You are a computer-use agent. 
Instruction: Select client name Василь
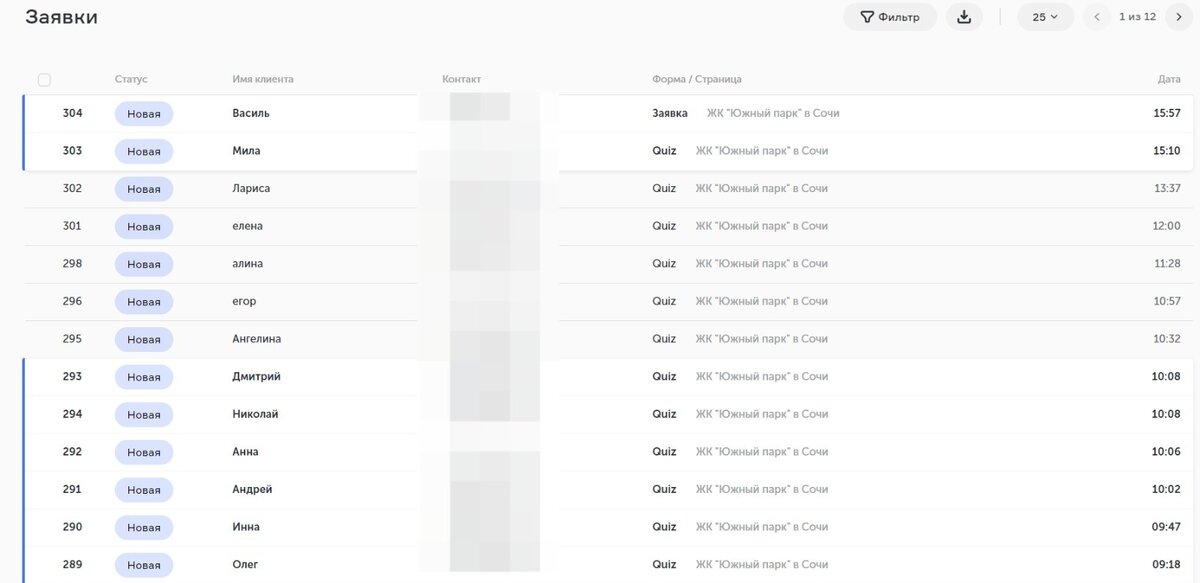click(x=251, y=113)
